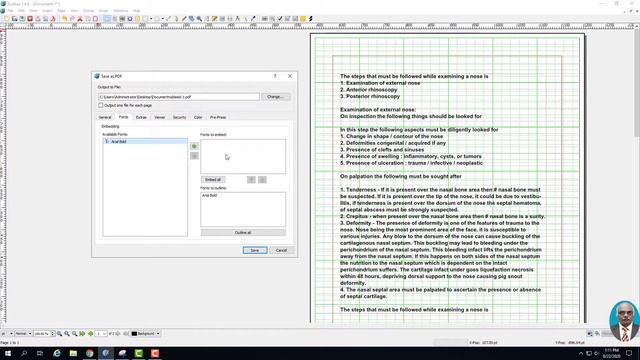Image resolution: width=640 pixels, height=360 pixels.
Task: Switch to the Security tab
Action: 179,117
